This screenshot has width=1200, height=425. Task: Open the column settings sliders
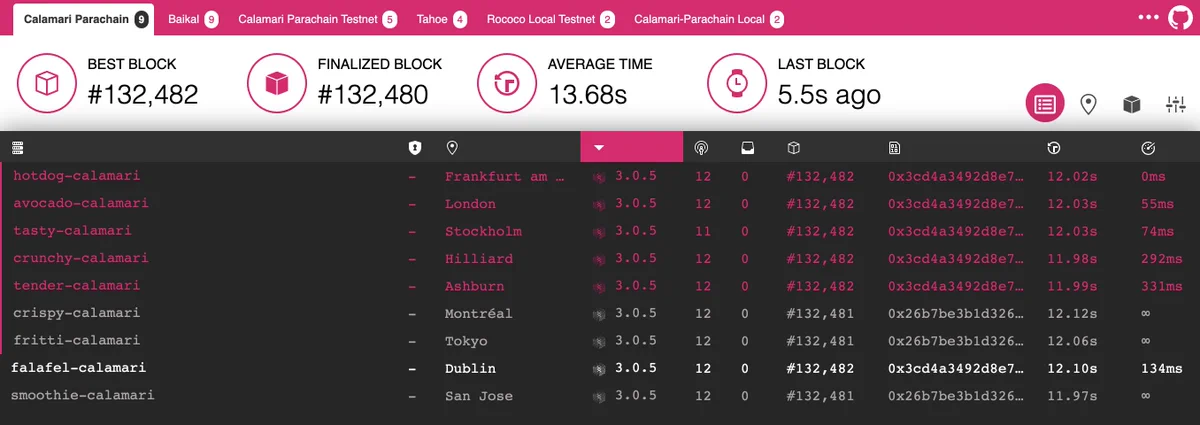point(1175,104)
